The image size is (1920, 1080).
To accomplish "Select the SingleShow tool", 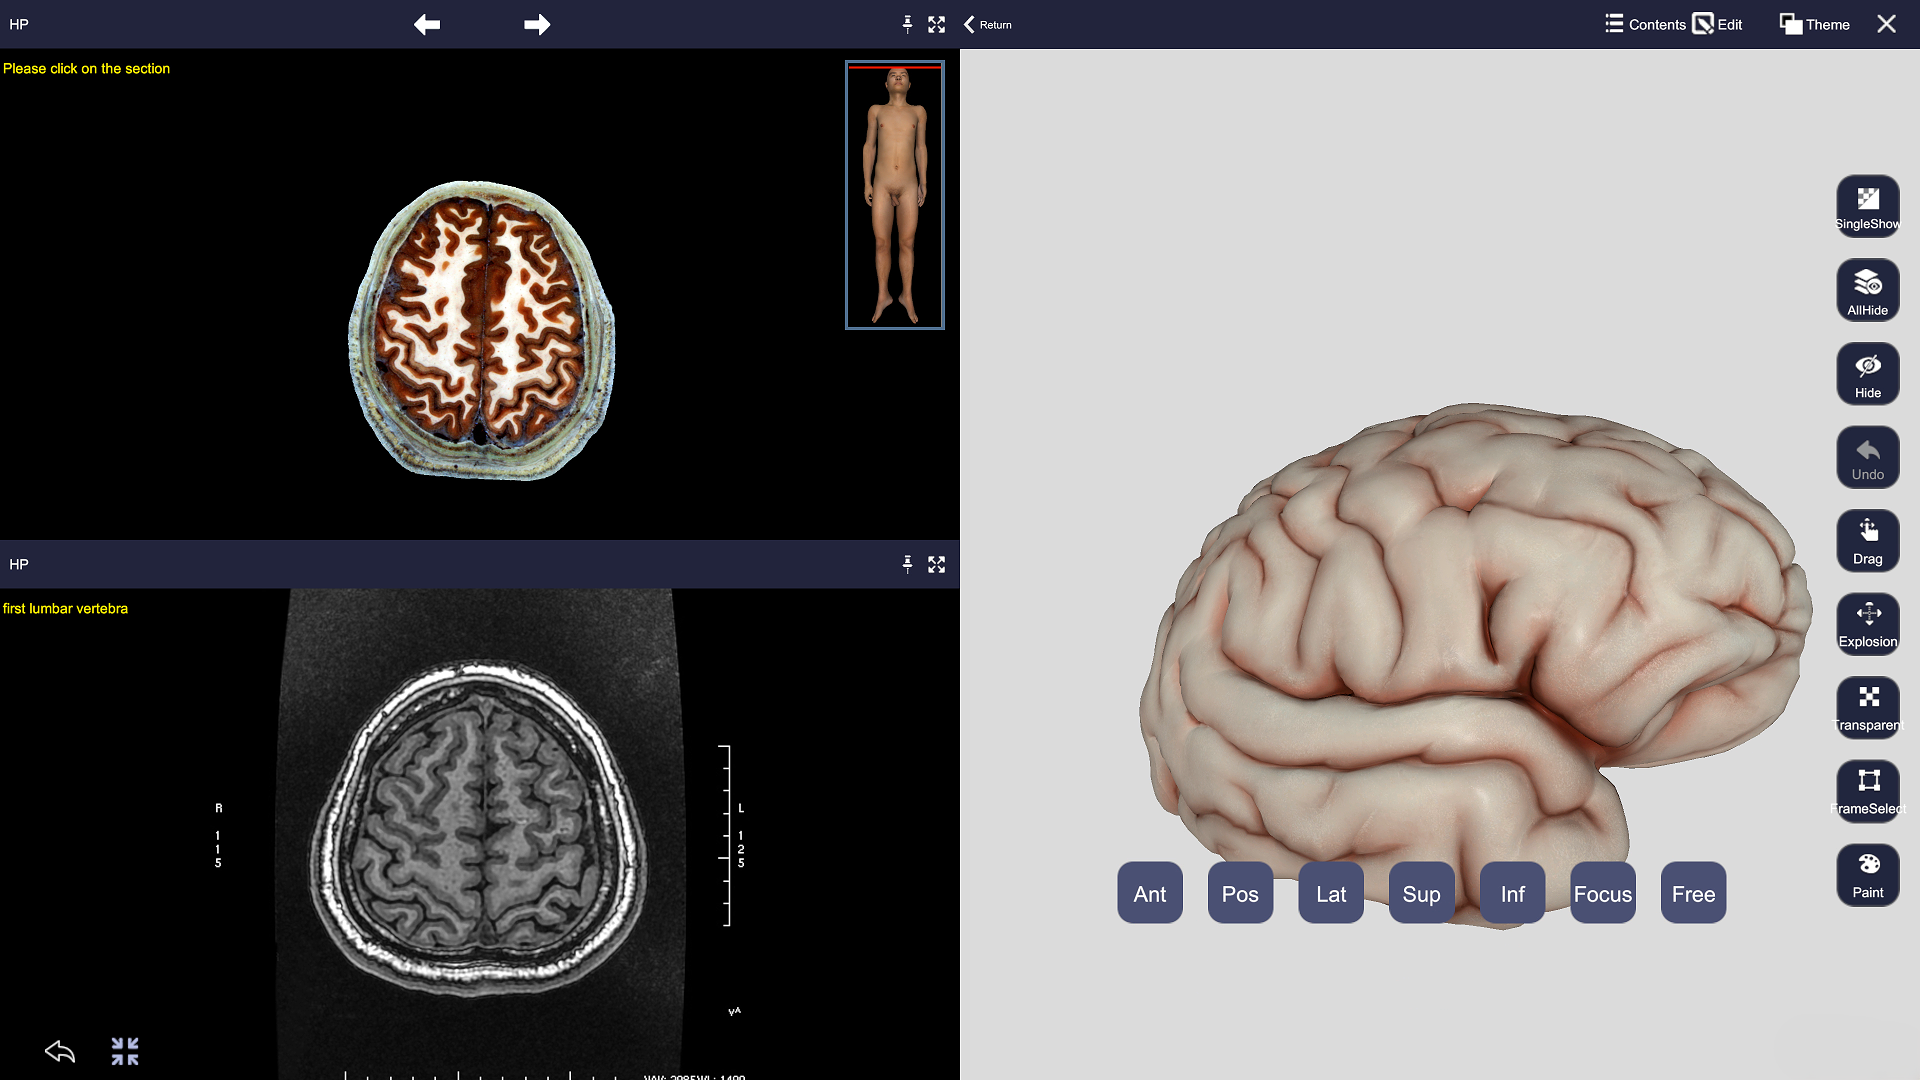I will point(1868,206).
